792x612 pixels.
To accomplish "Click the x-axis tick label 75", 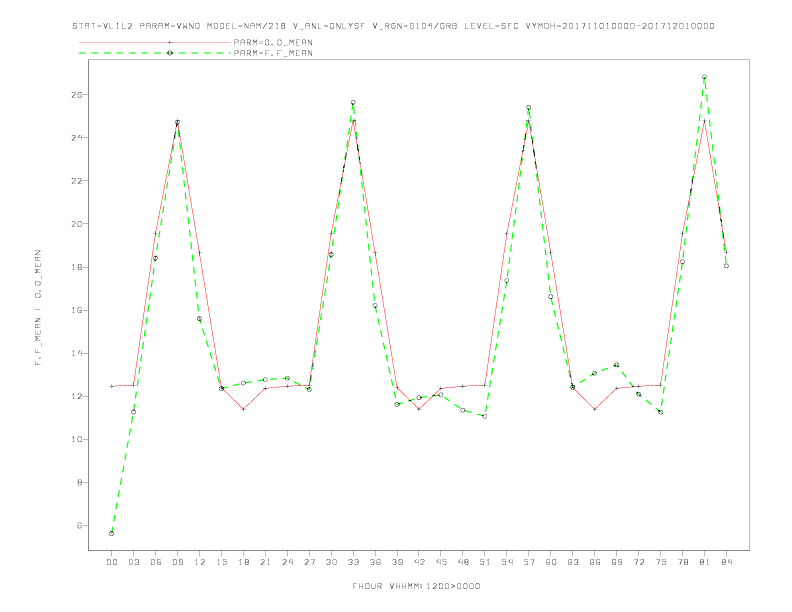I will (661, 562).
